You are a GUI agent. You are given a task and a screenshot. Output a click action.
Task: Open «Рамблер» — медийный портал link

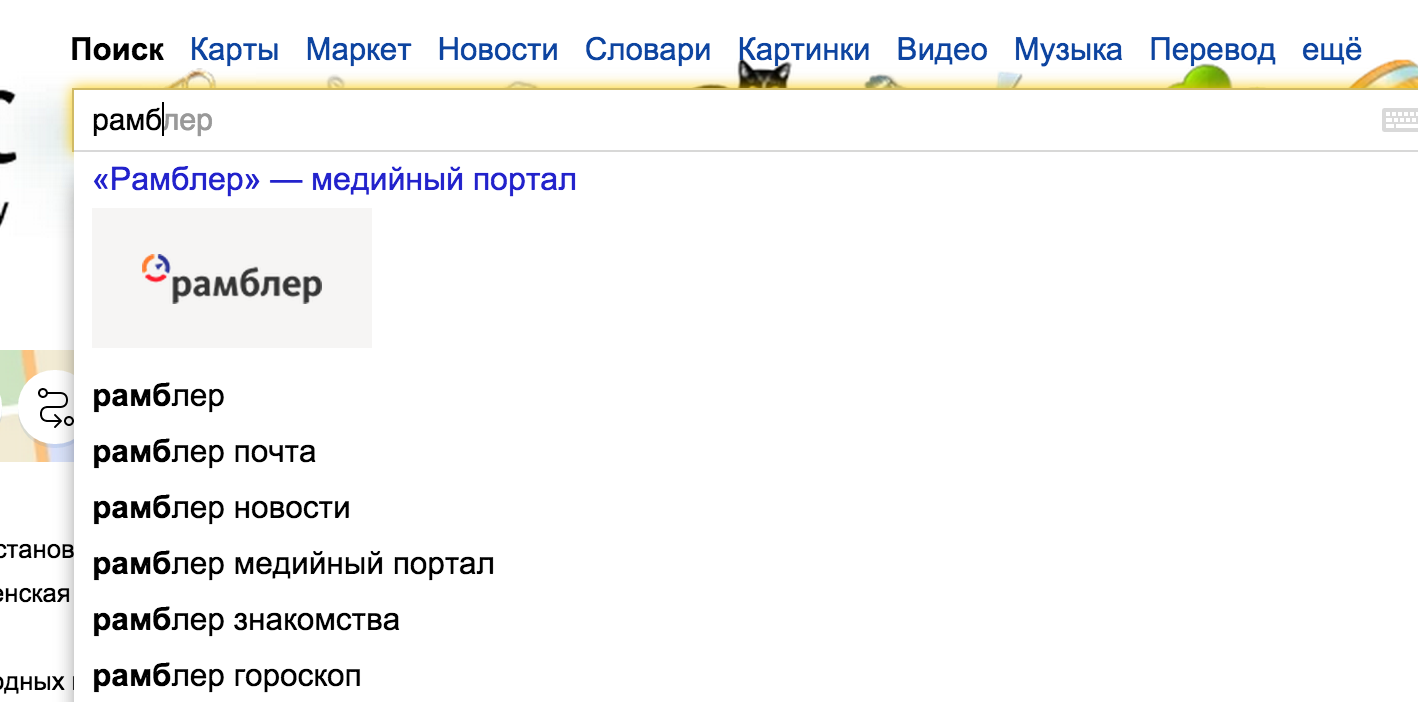(x=334, y=180)
